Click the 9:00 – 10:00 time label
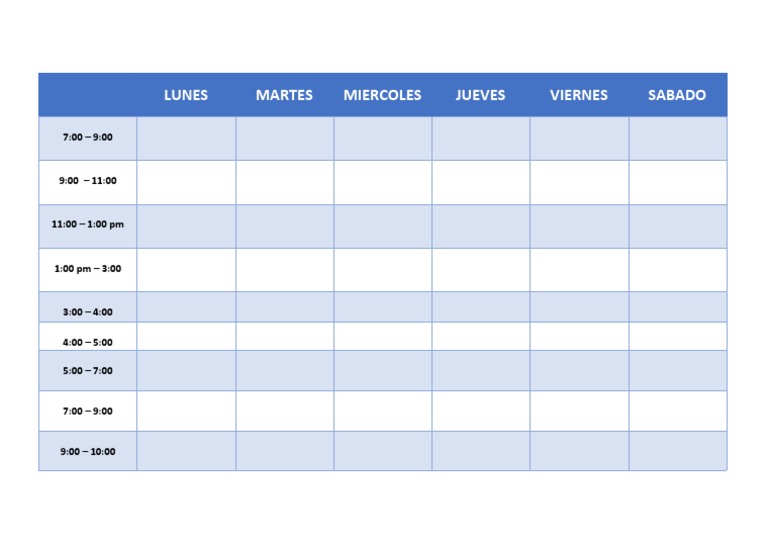The height and width of the screenshot is (543, 768). coord(88,451)
